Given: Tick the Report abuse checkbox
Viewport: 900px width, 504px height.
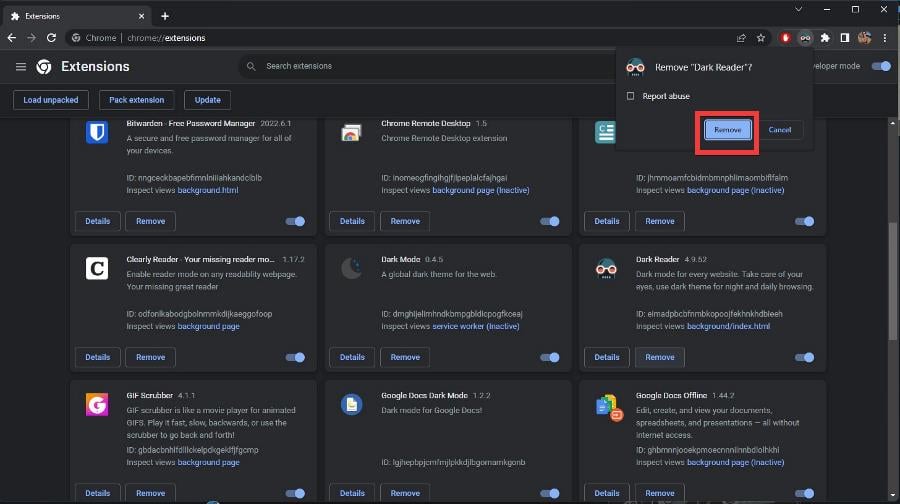Looking at the screenshot, I should click(630, 96).
